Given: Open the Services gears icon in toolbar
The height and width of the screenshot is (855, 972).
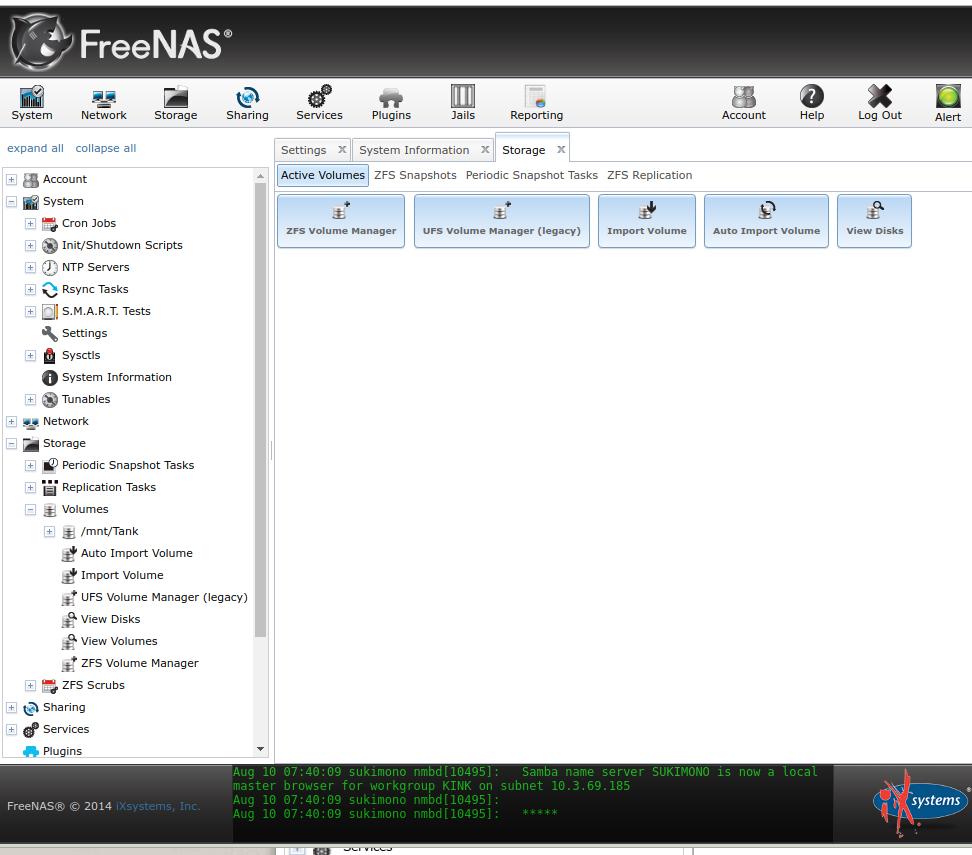Looking at the screenshot, I should 319,103.
